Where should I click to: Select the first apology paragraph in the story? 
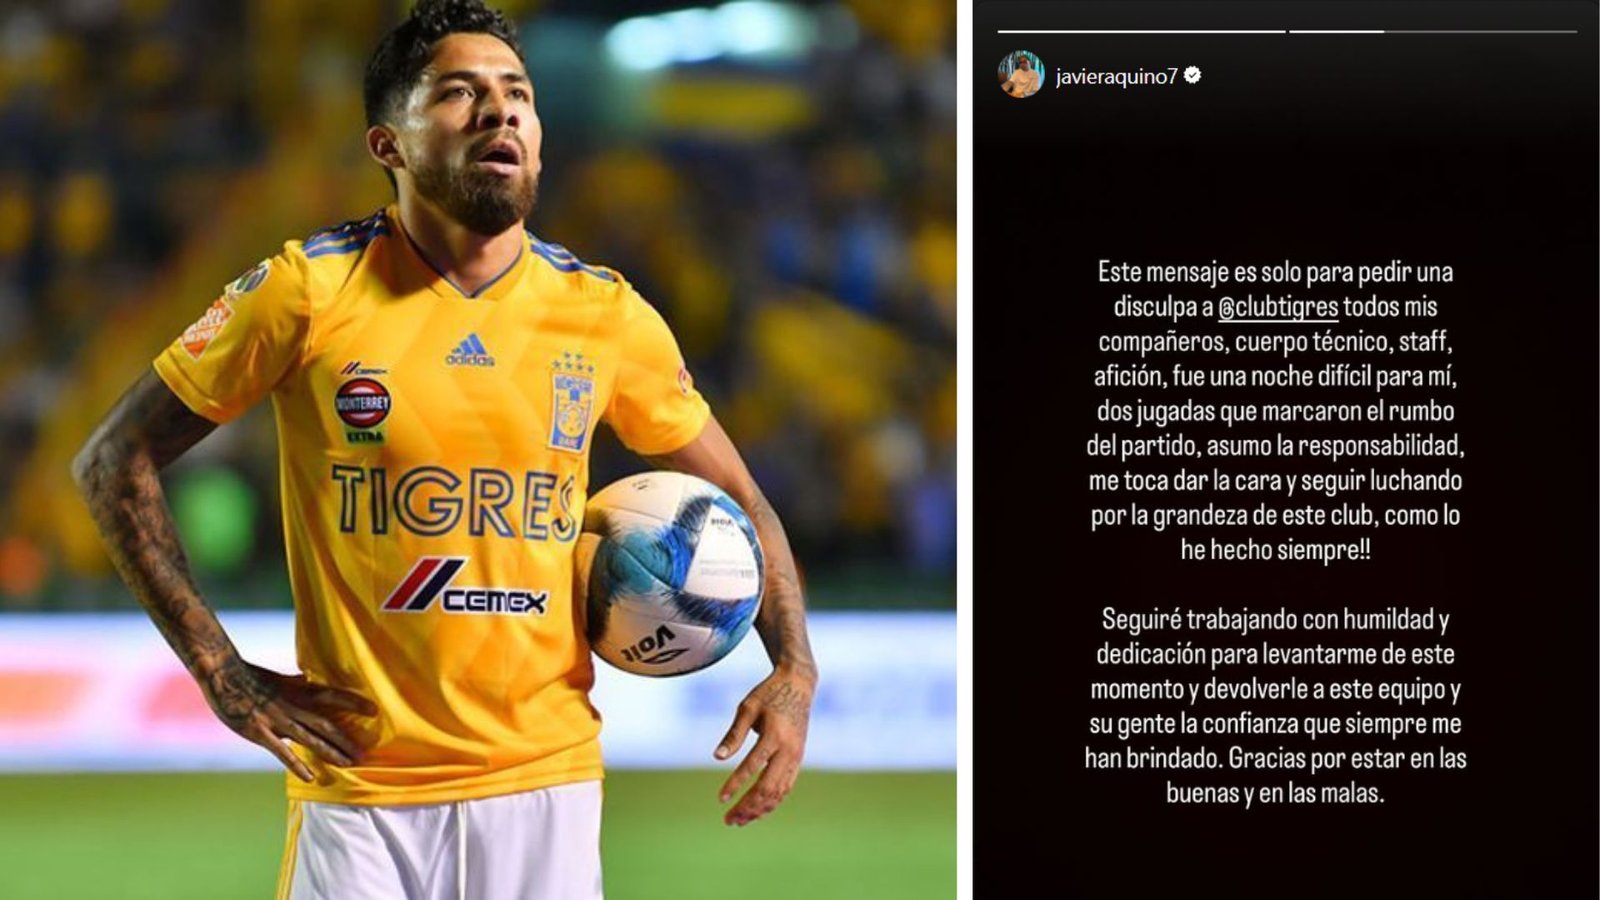(1276, 411)
